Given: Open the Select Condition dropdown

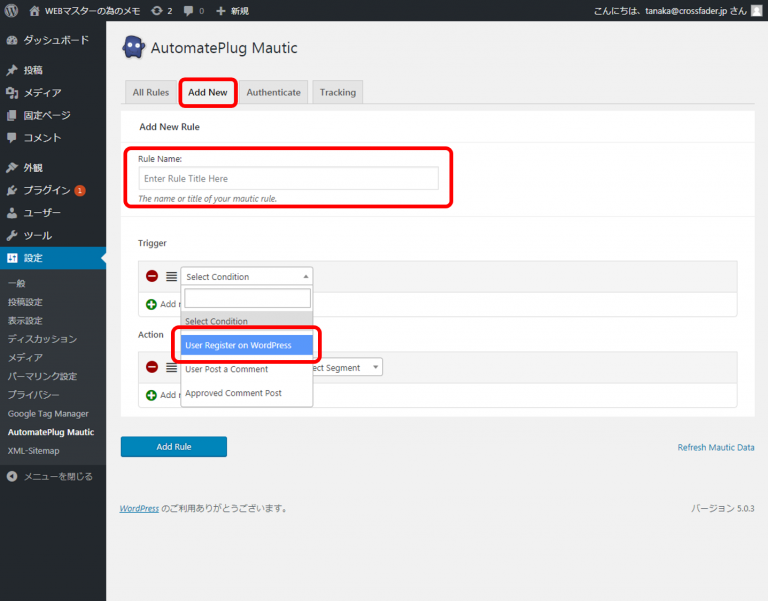Looking at the screenshot, I should [246, 276].
